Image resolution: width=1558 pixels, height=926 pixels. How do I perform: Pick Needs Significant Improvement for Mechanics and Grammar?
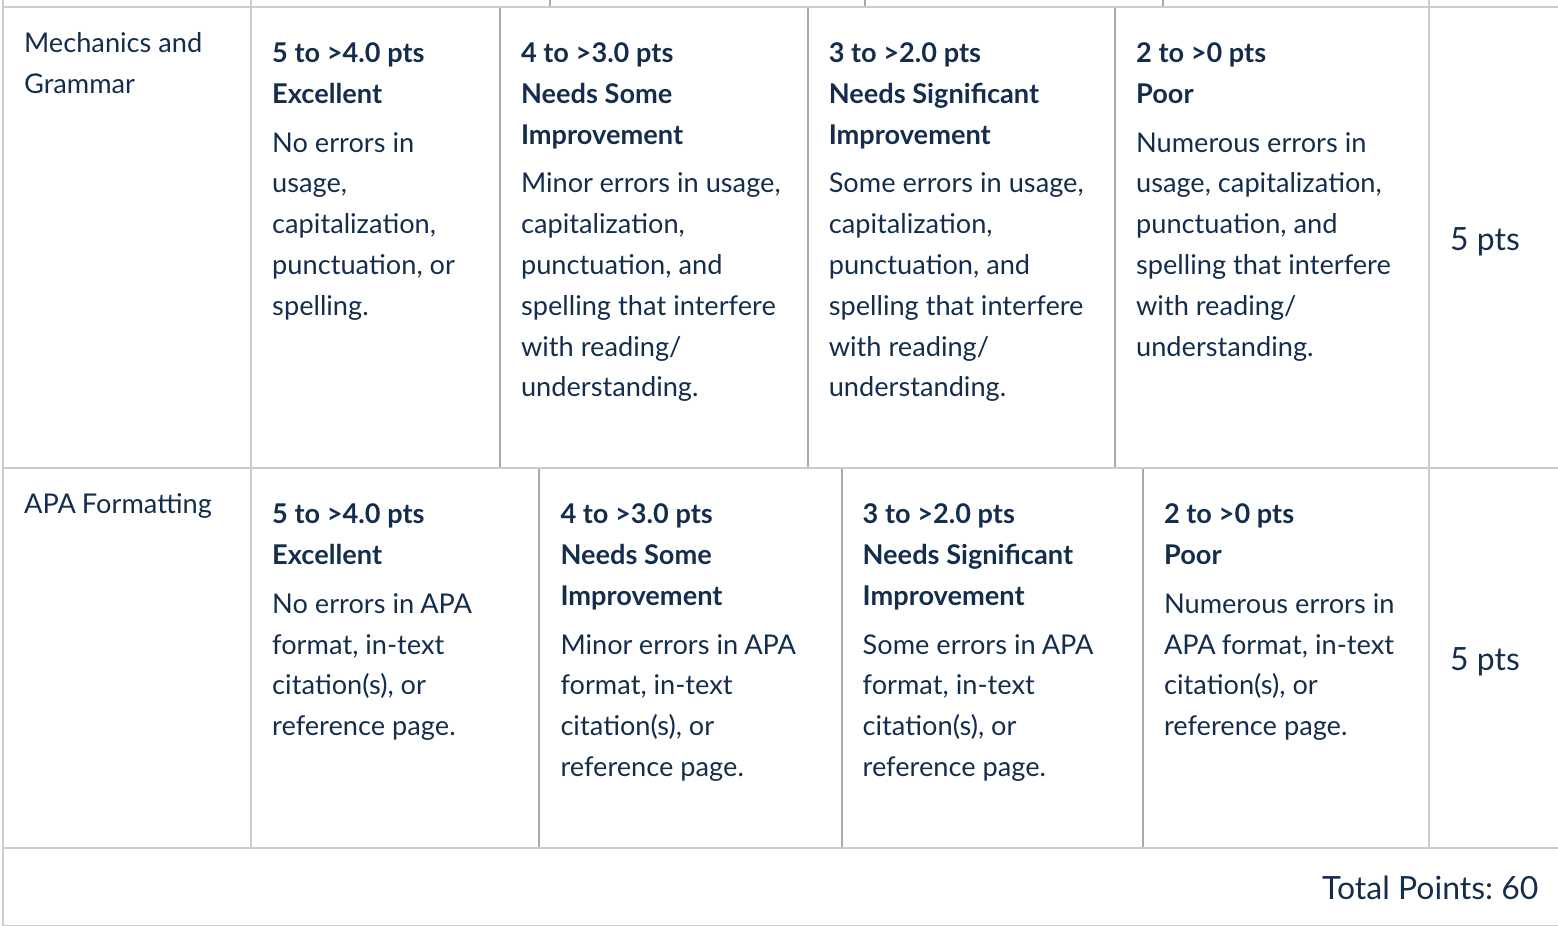tap(961, 238)
